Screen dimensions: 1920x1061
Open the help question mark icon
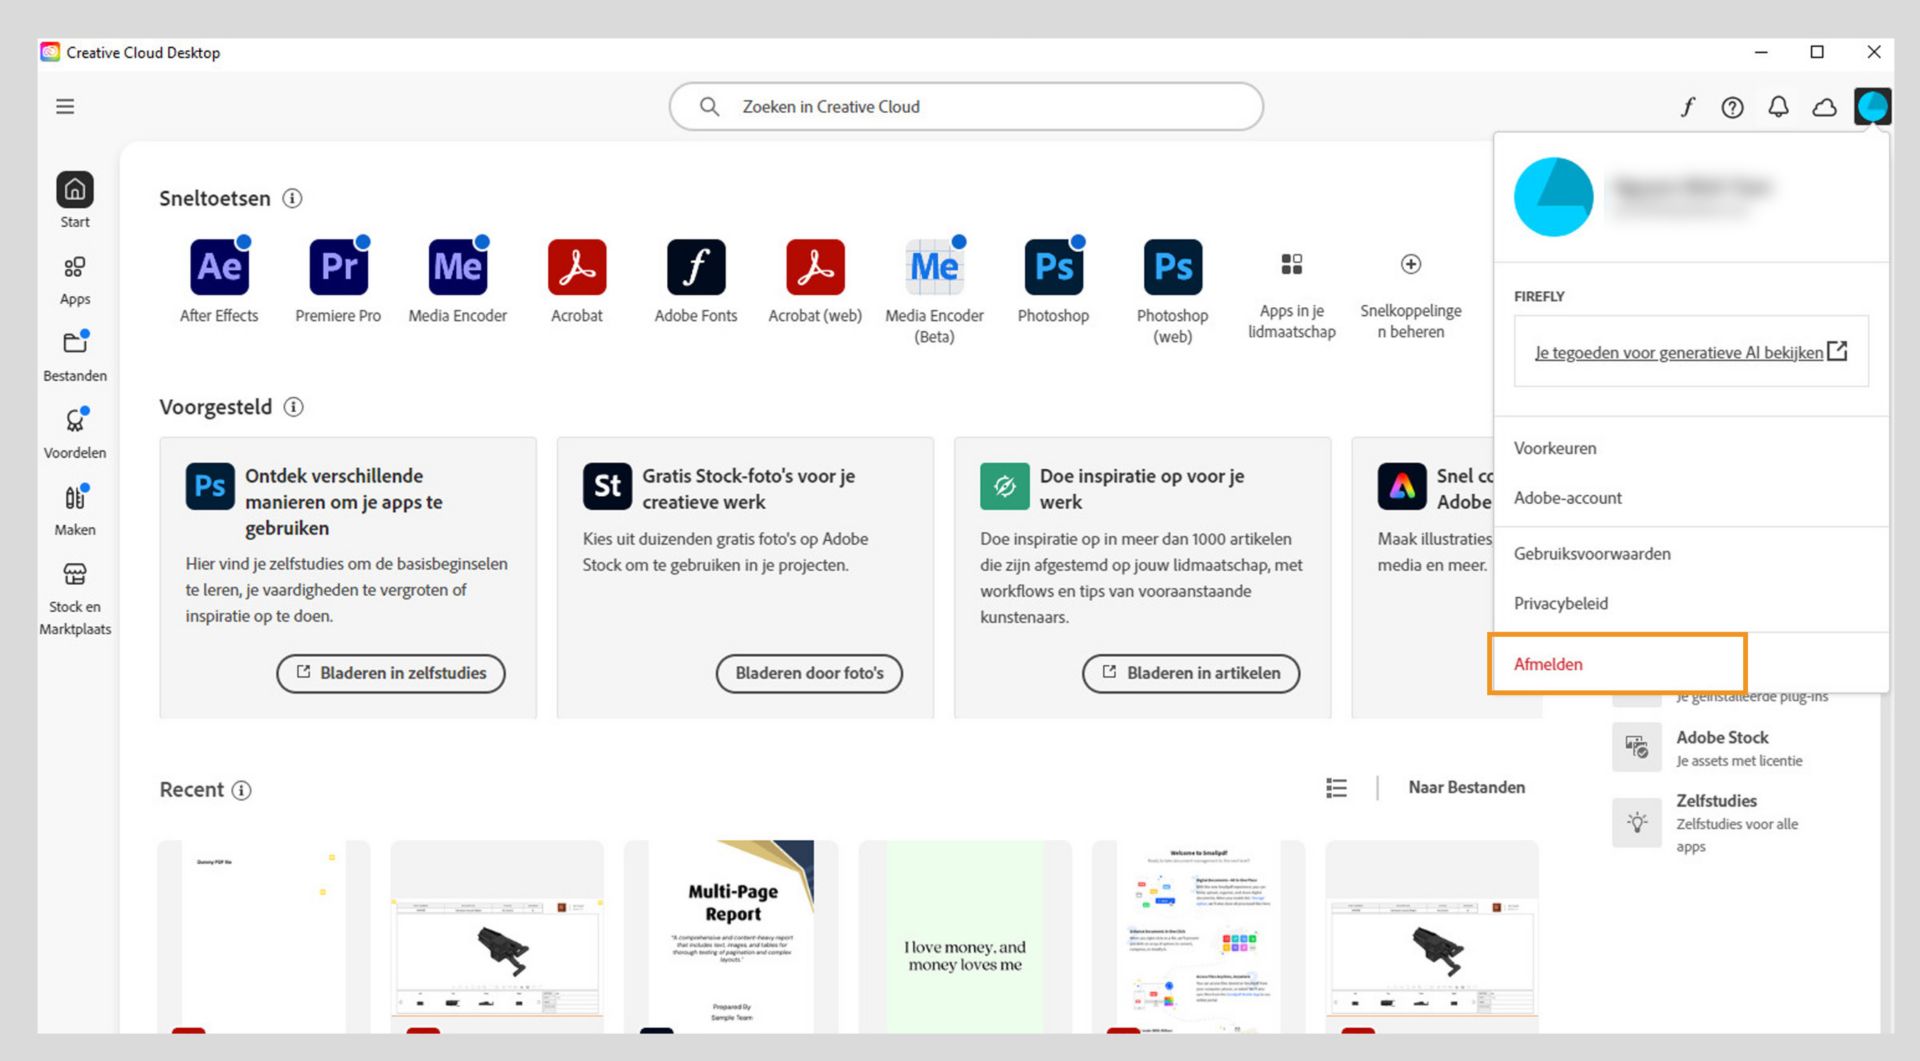click(1732, 107)
